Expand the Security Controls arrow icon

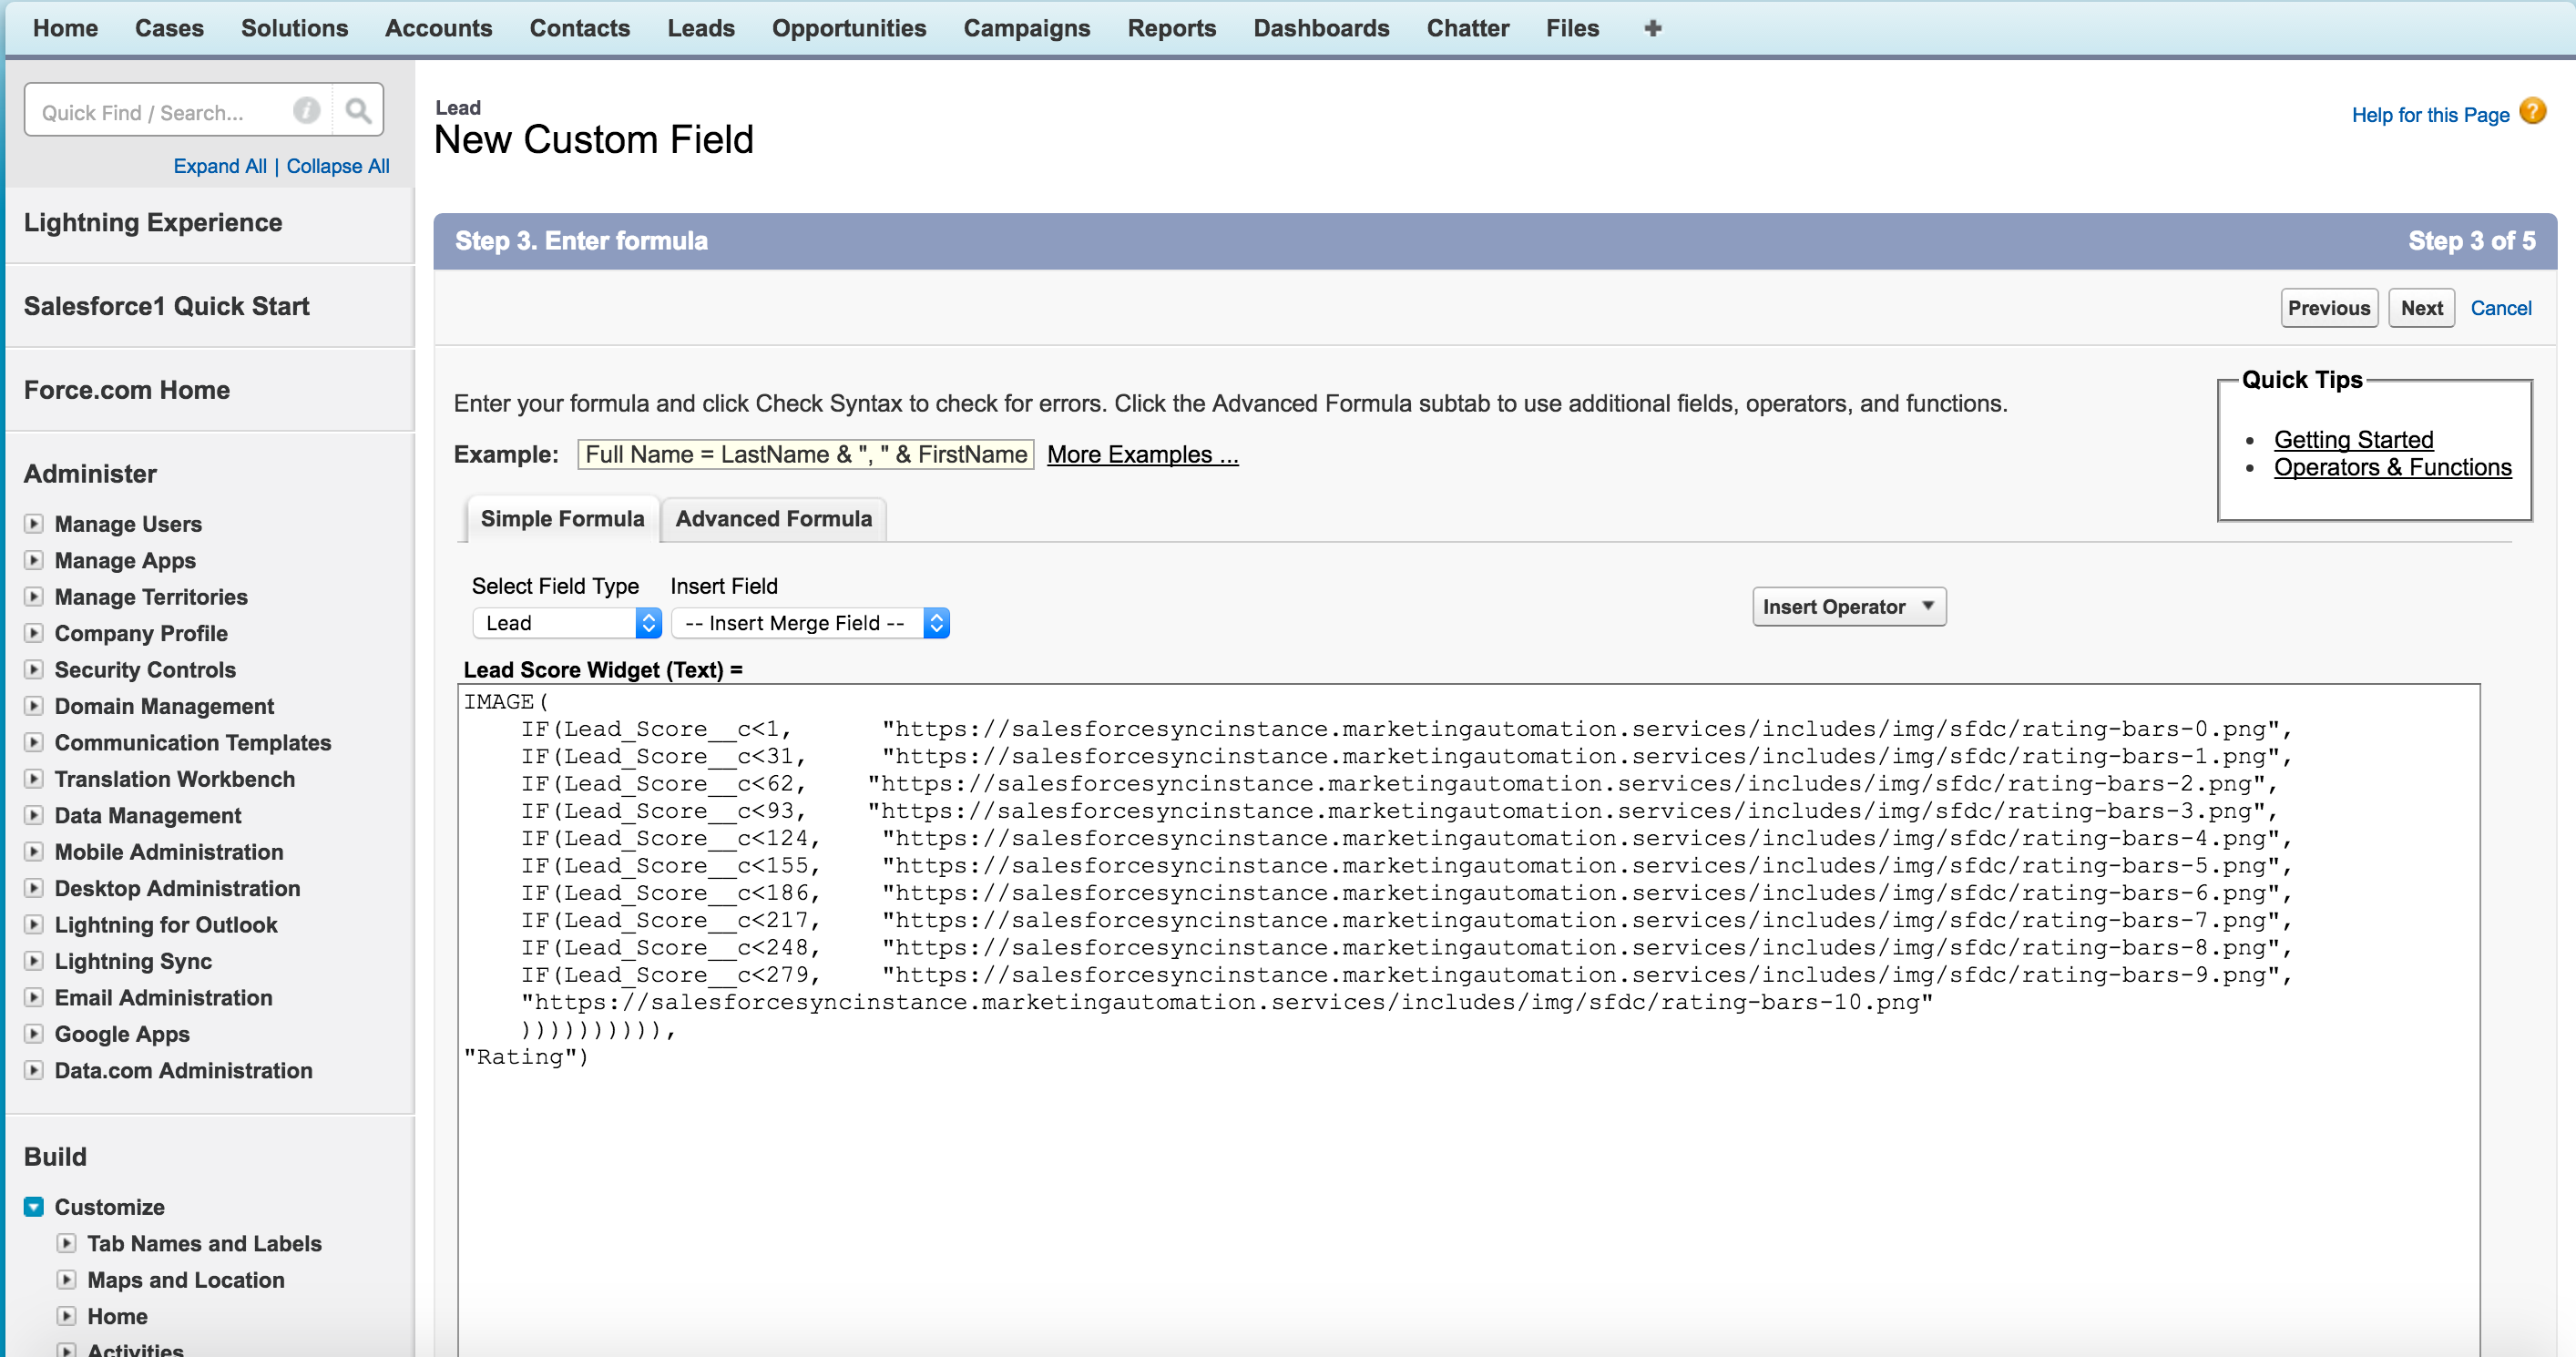[34, 670]
